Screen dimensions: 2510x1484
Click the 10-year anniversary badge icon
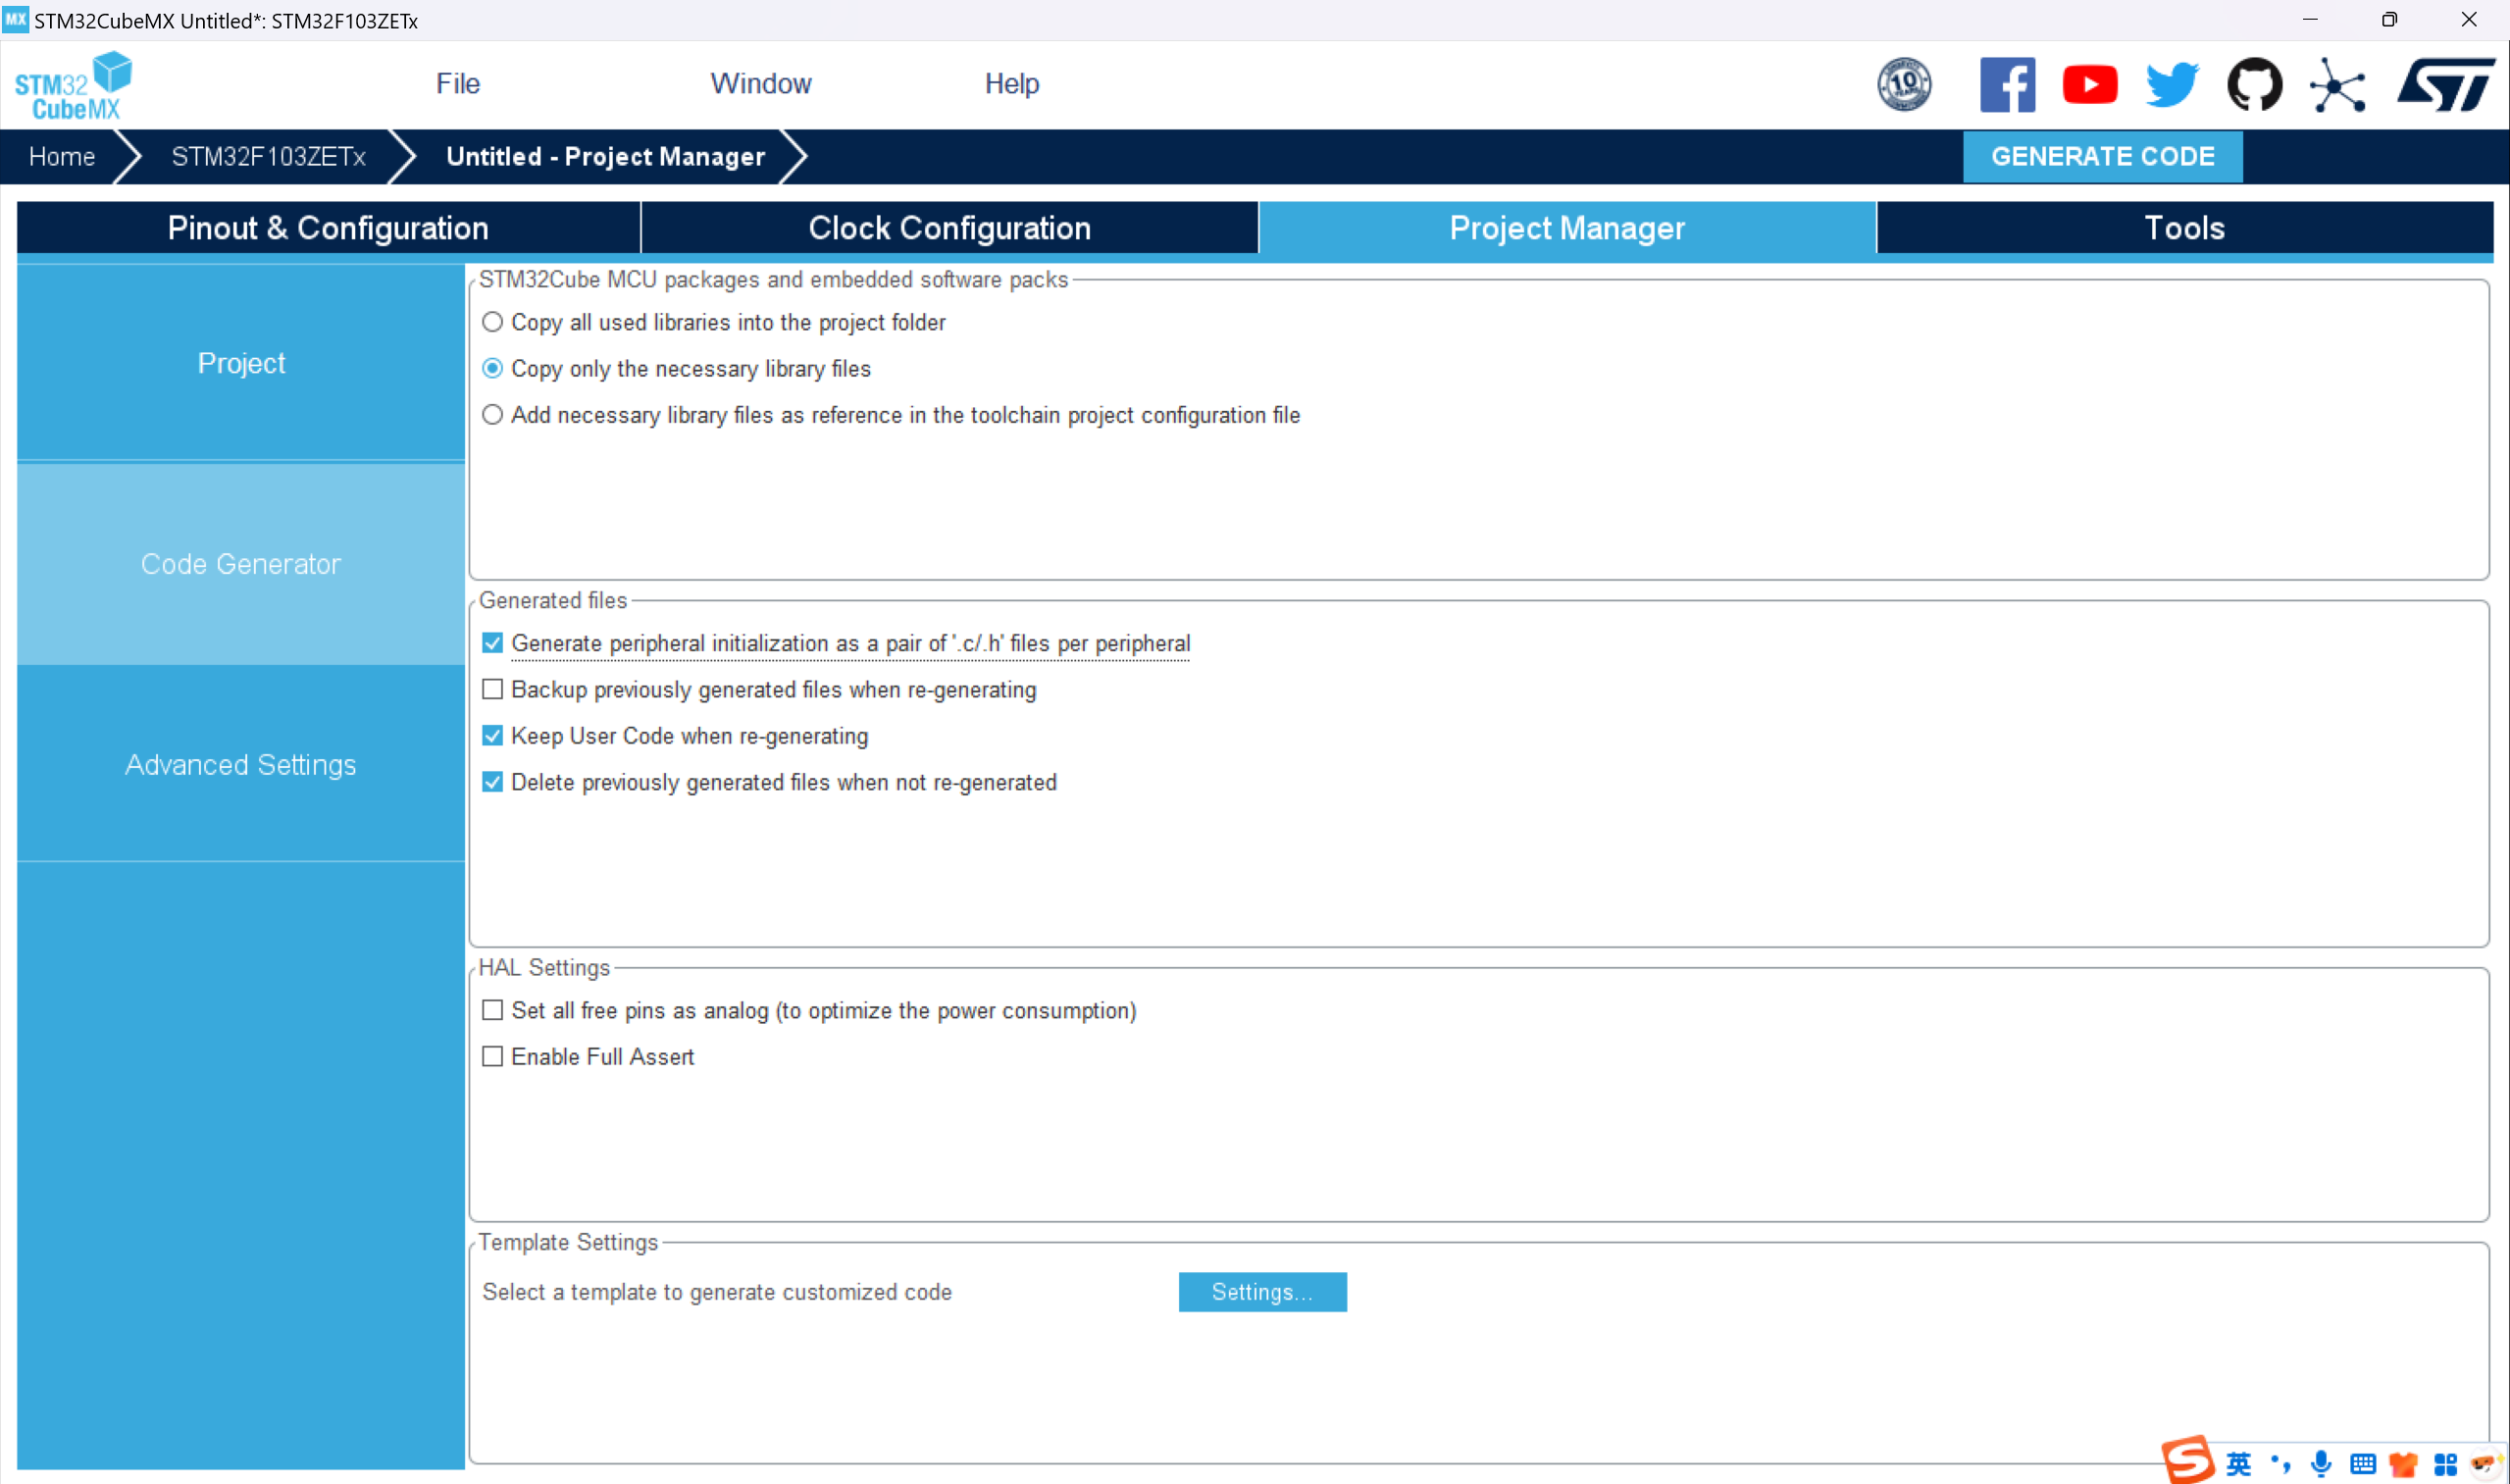point(1904,85)
